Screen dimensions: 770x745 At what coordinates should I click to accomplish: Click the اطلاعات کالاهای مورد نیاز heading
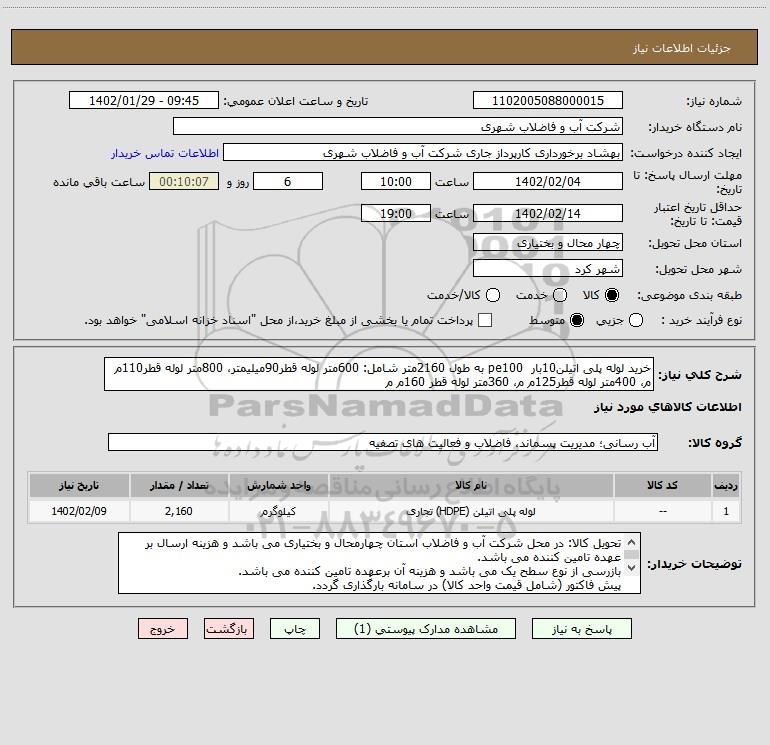668,407
